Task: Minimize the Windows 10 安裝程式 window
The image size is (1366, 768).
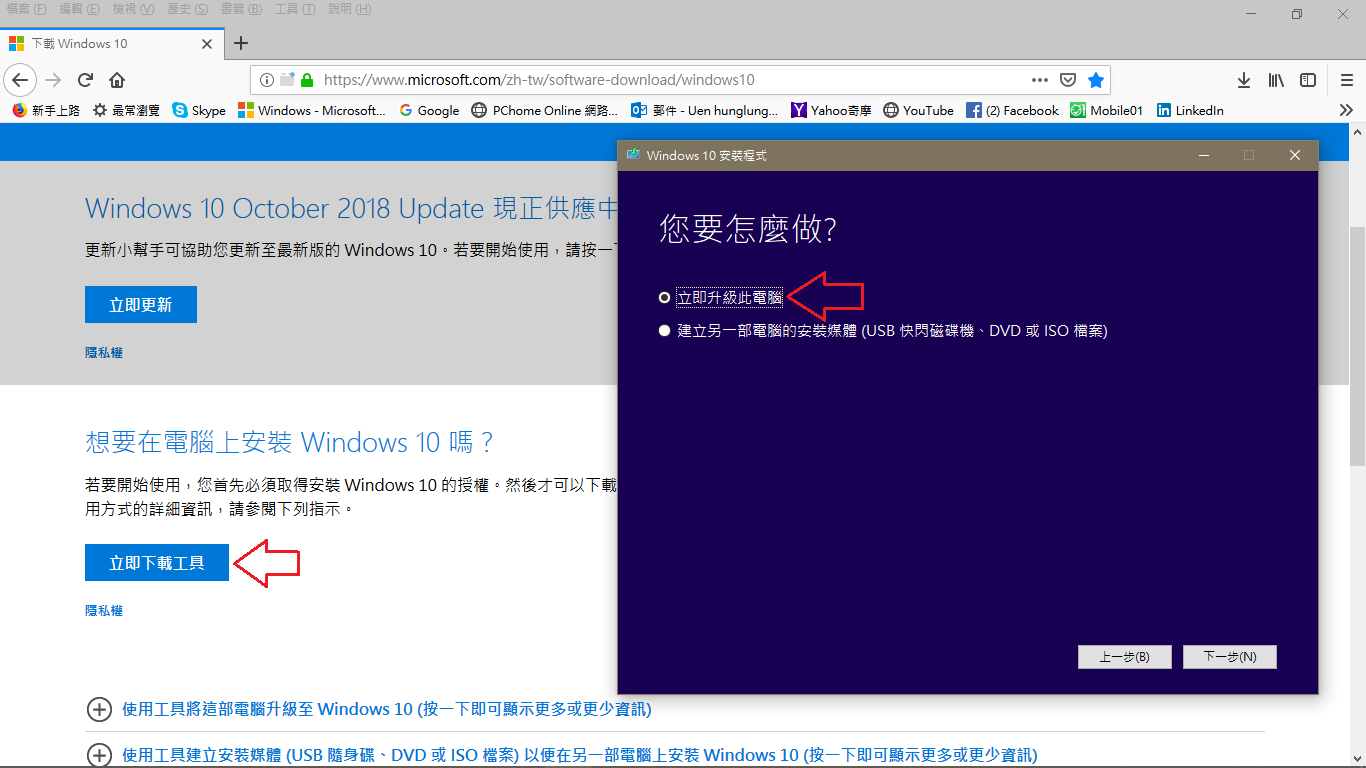Action: point(1203,155)
